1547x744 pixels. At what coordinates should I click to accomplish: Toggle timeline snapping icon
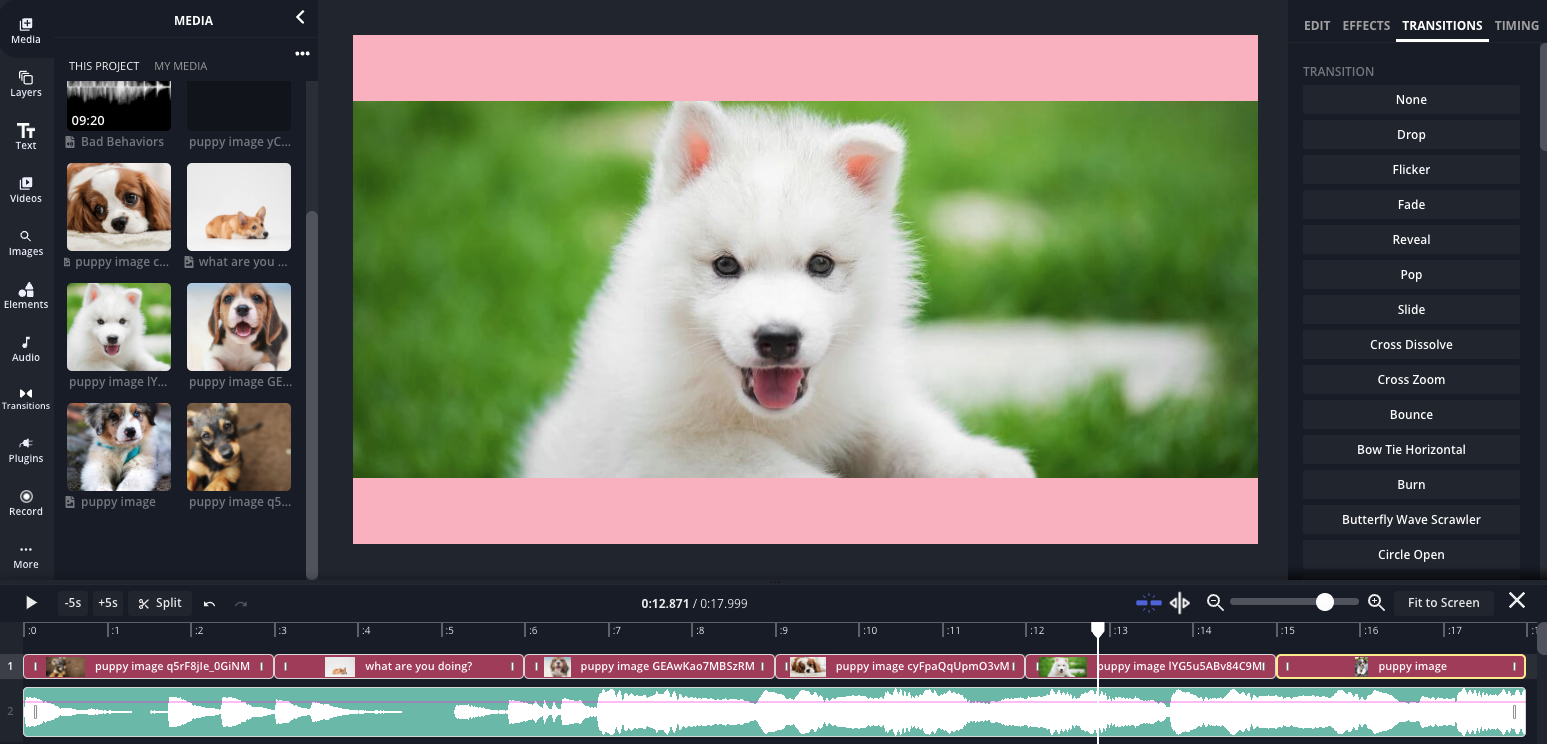[x=1148, y=602]
